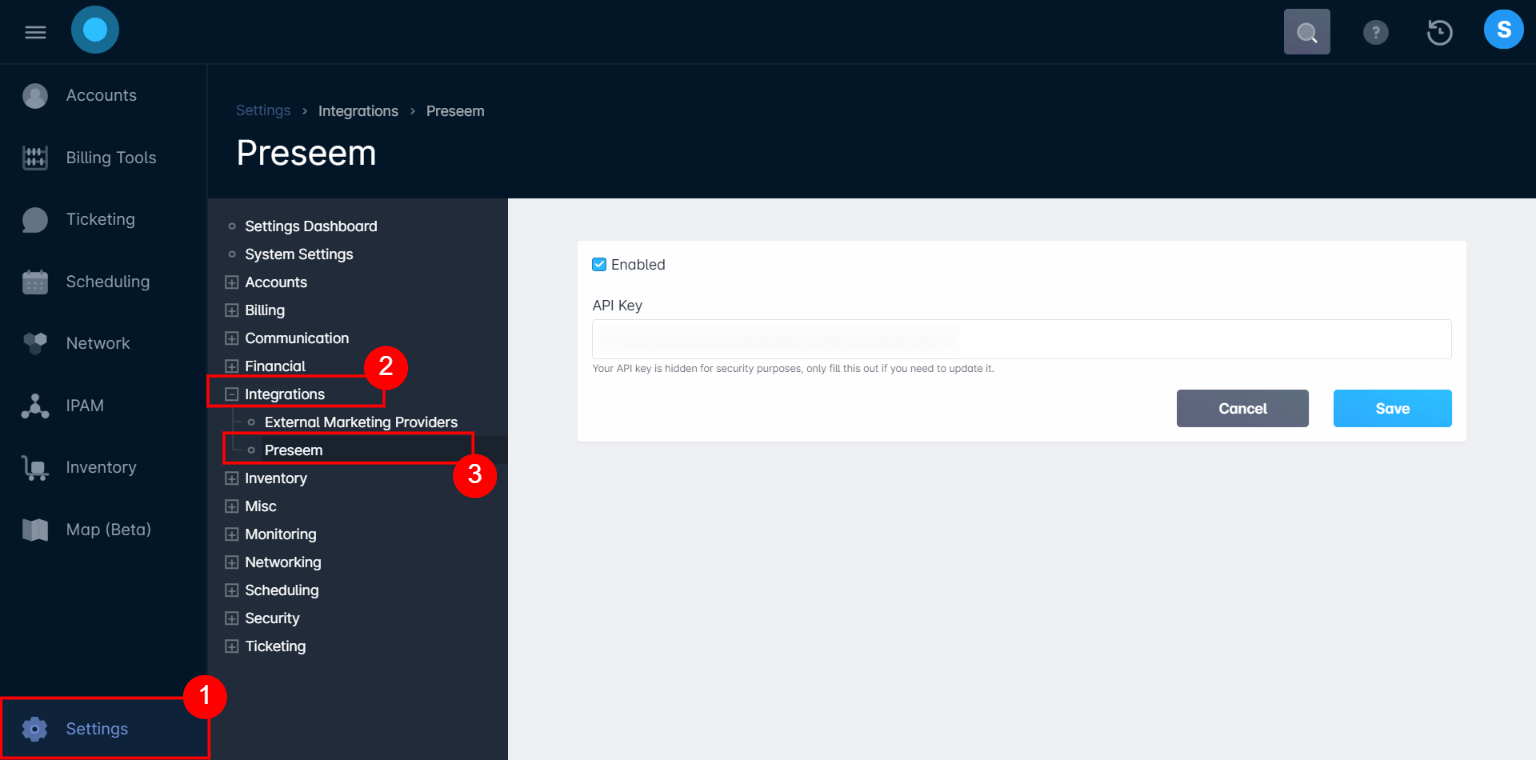Expand the Monitoring tree node
This screenshot has height=760, width=1536.
(x=232, y=535)
